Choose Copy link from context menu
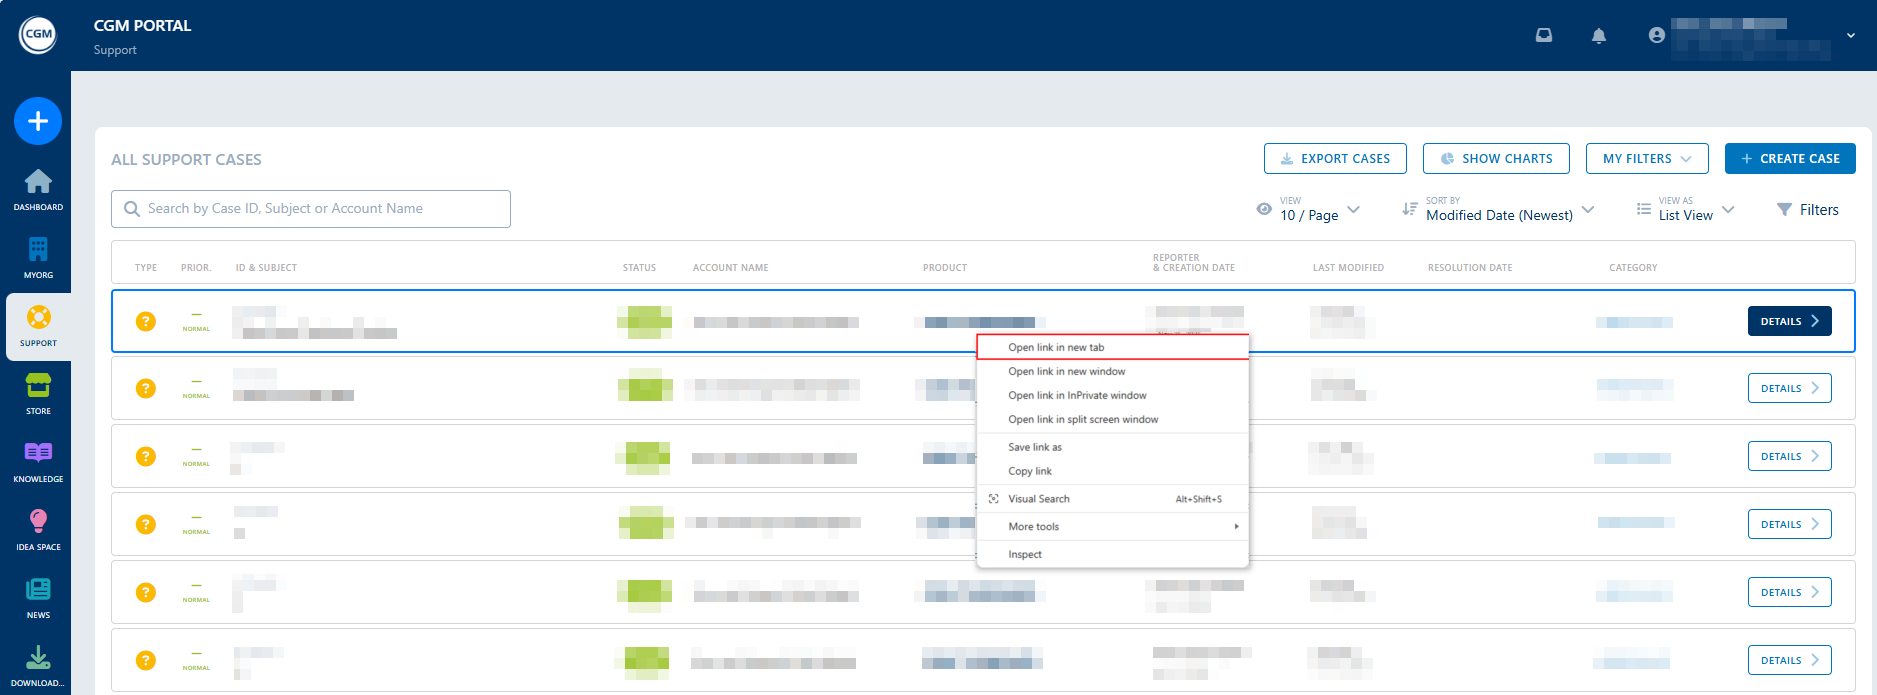 (1030, 471)
